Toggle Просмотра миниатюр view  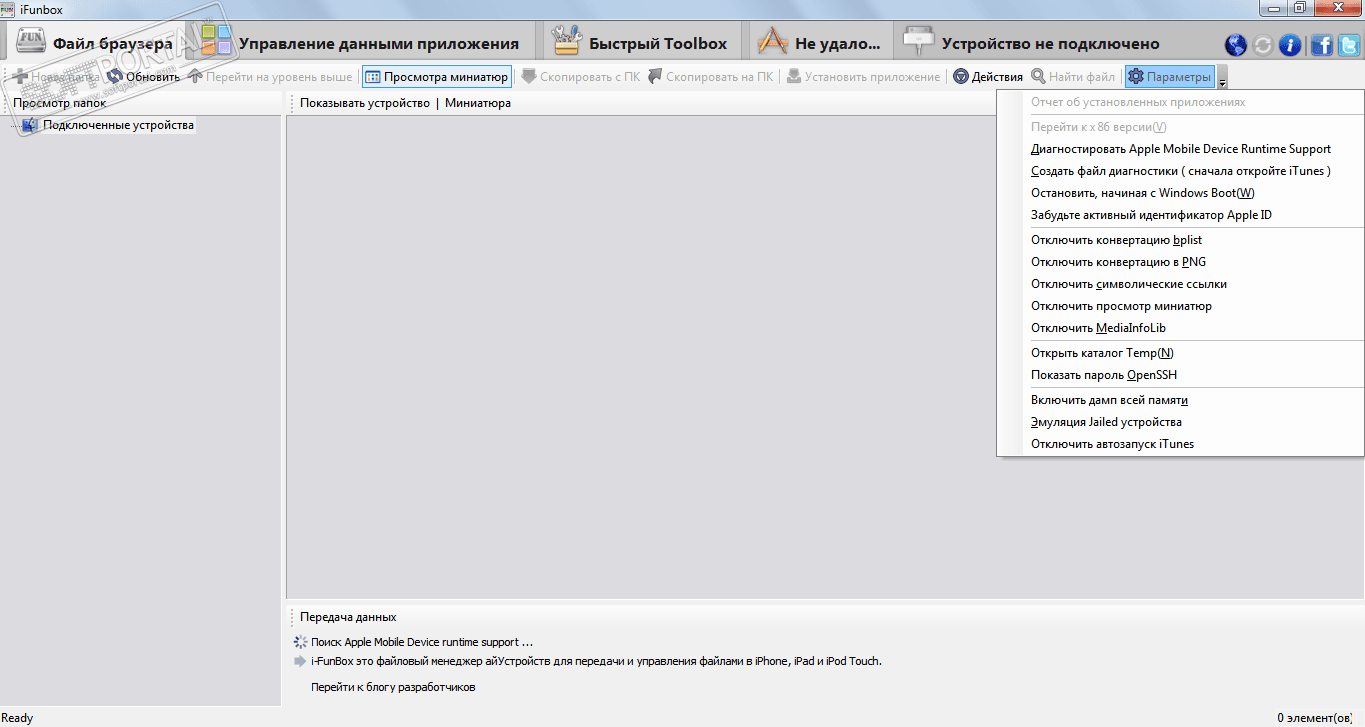pos(436,76)
